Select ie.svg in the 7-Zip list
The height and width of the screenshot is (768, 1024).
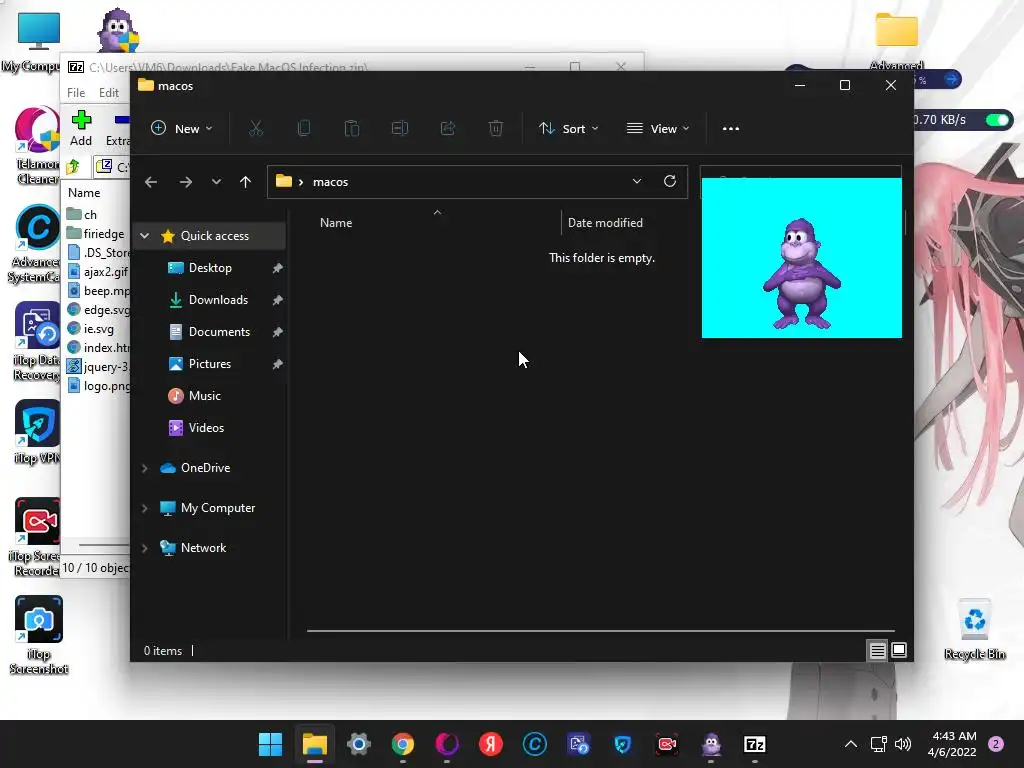(98, 329)
